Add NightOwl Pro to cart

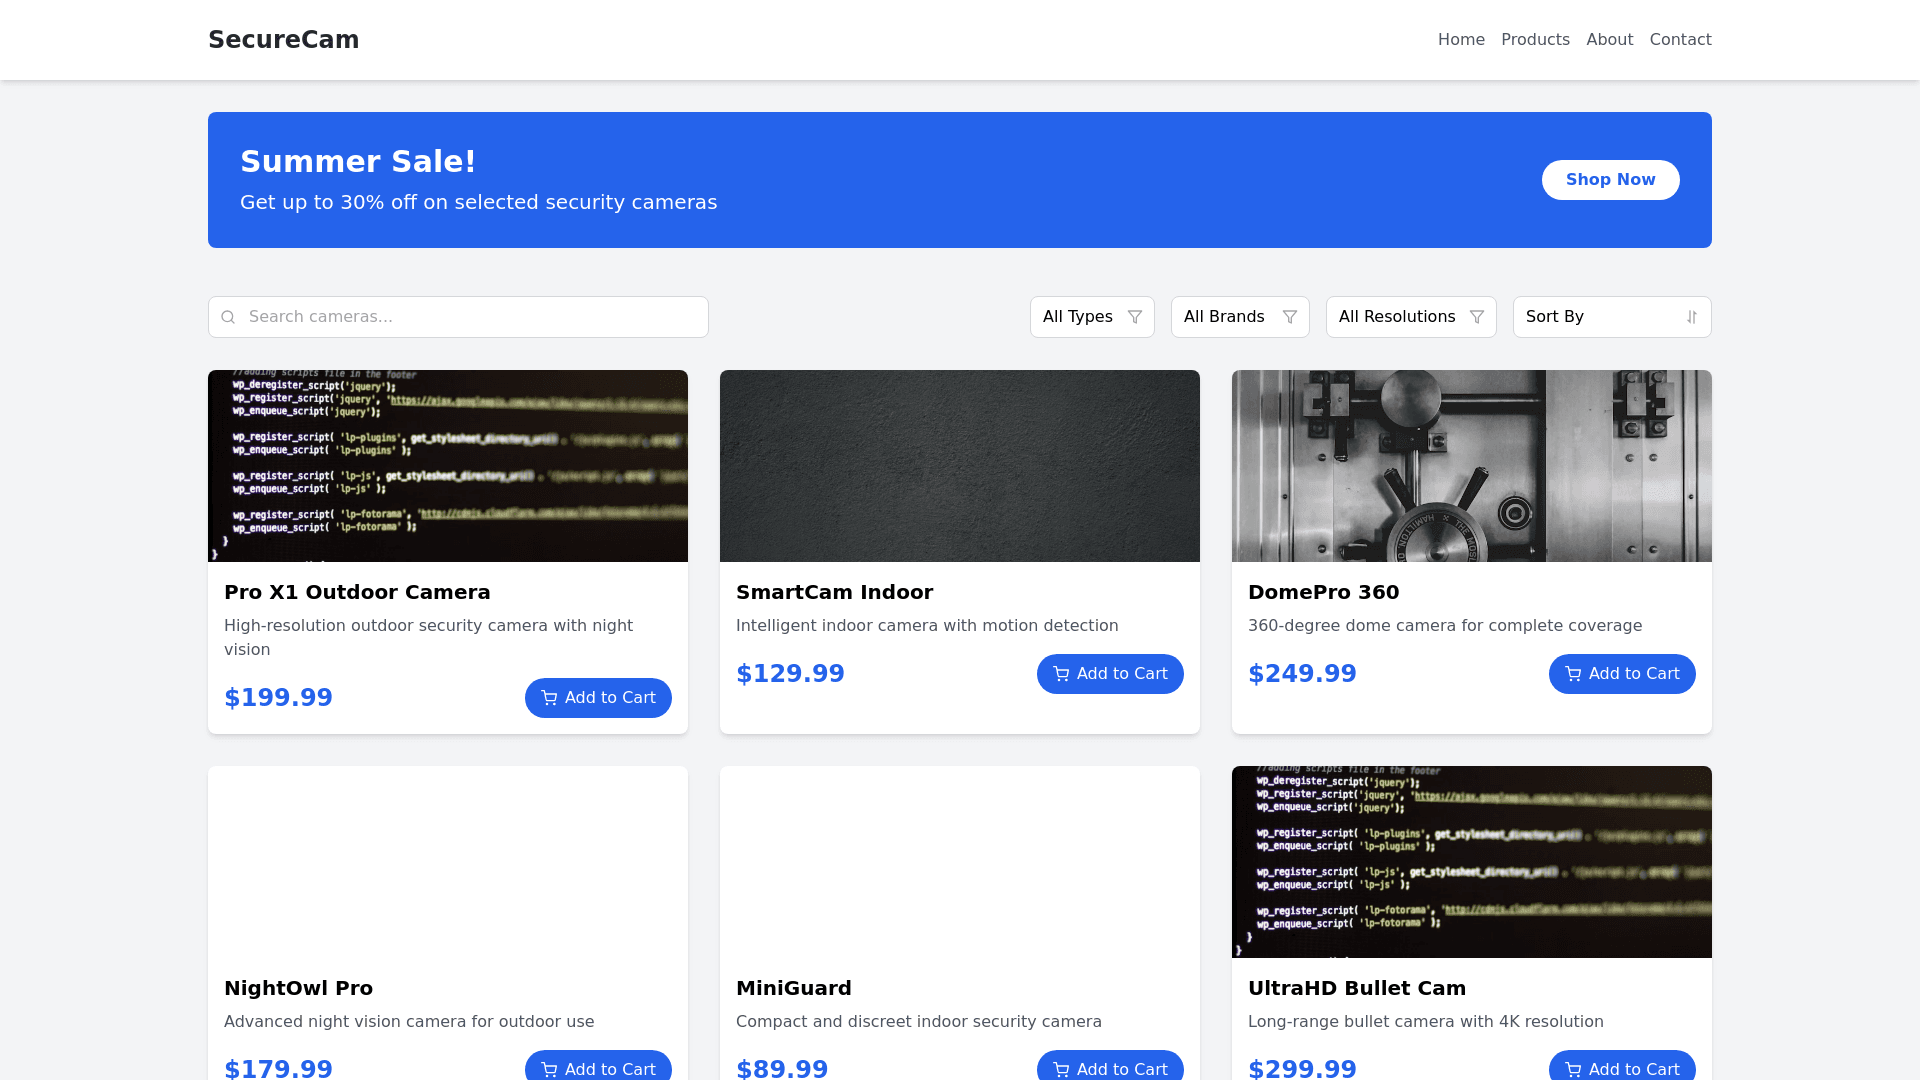pyautogui.click(x=598, y=1066)
